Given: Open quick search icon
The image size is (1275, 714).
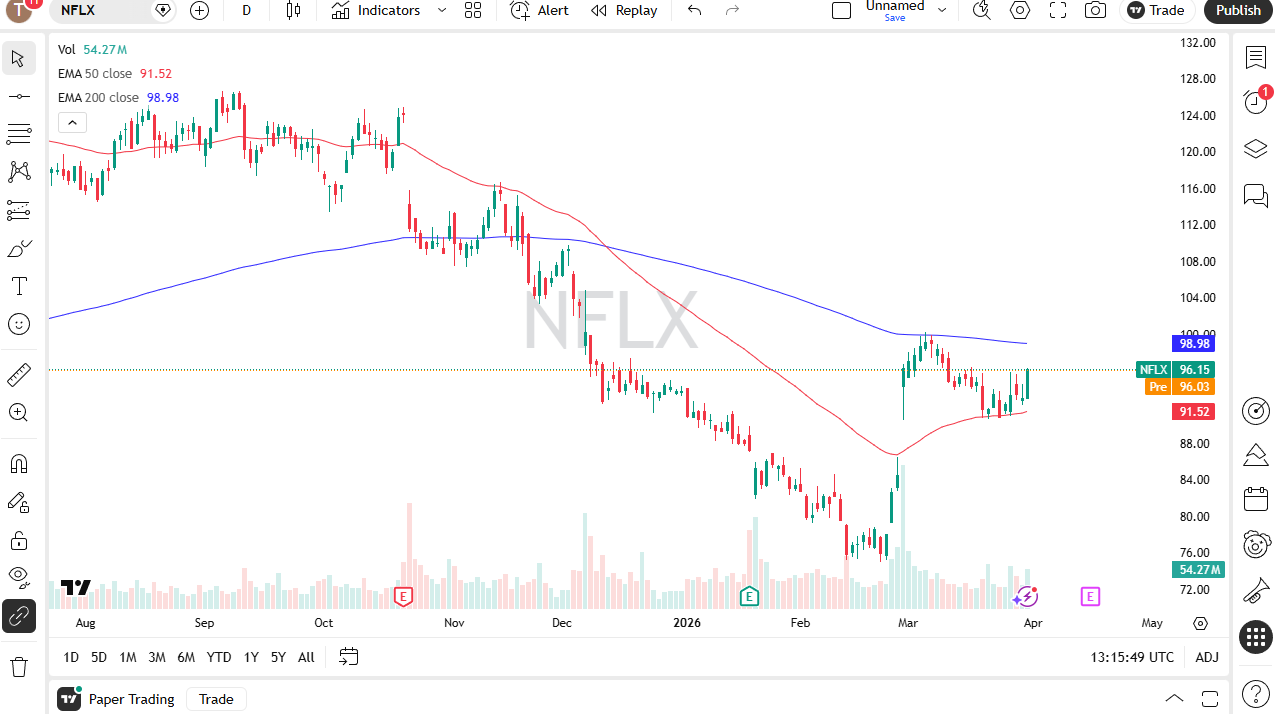Looking at the screenshot, I should (982, 11).
